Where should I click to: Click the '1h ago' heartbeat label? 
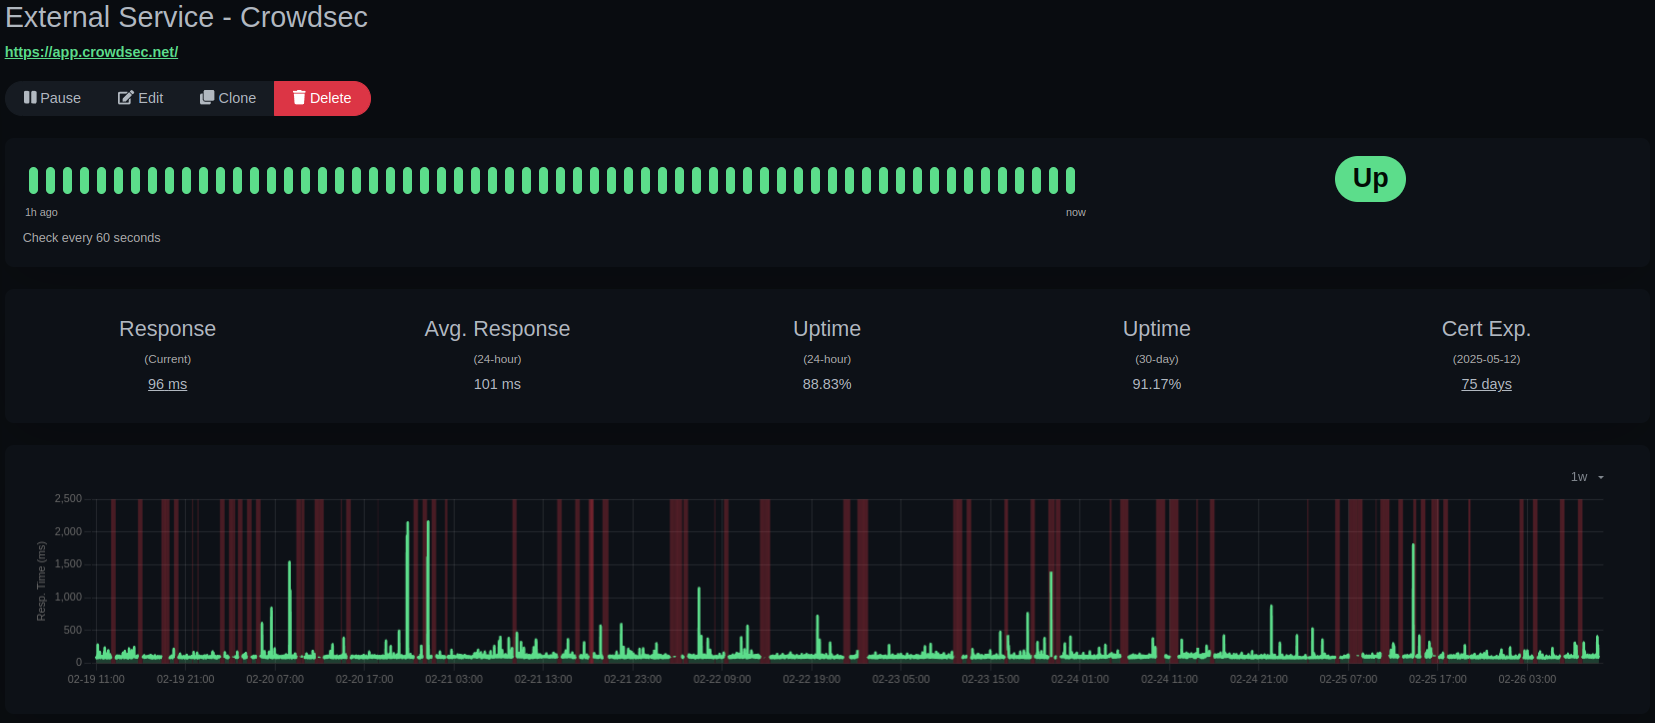coord(41,212)
